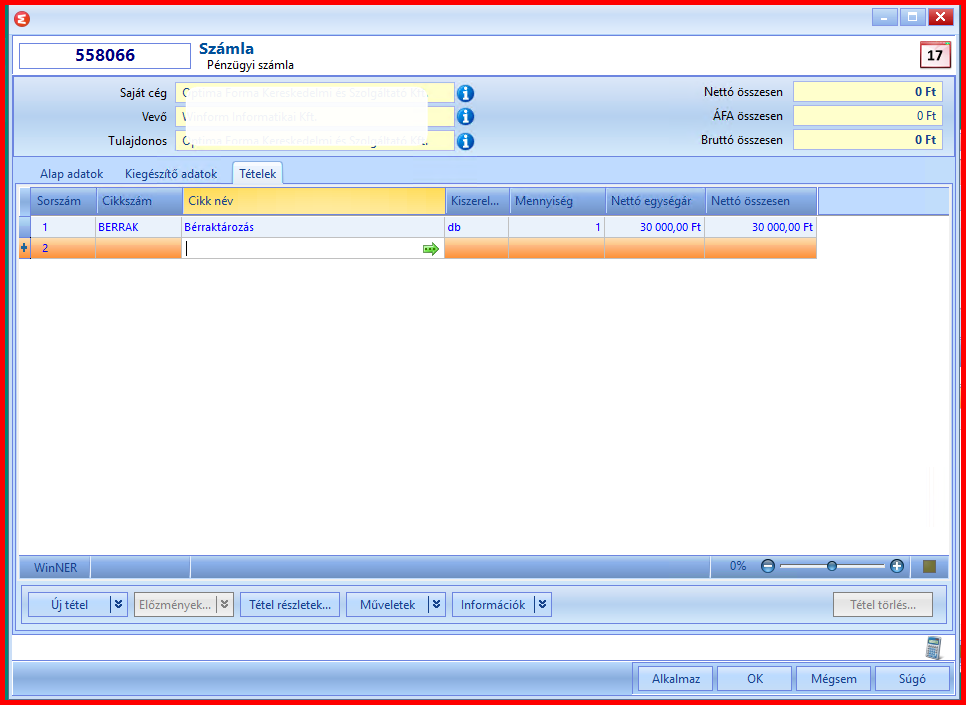966x705 pixels.
Task: Minimize the Számla window
Action: pos(884,17)
